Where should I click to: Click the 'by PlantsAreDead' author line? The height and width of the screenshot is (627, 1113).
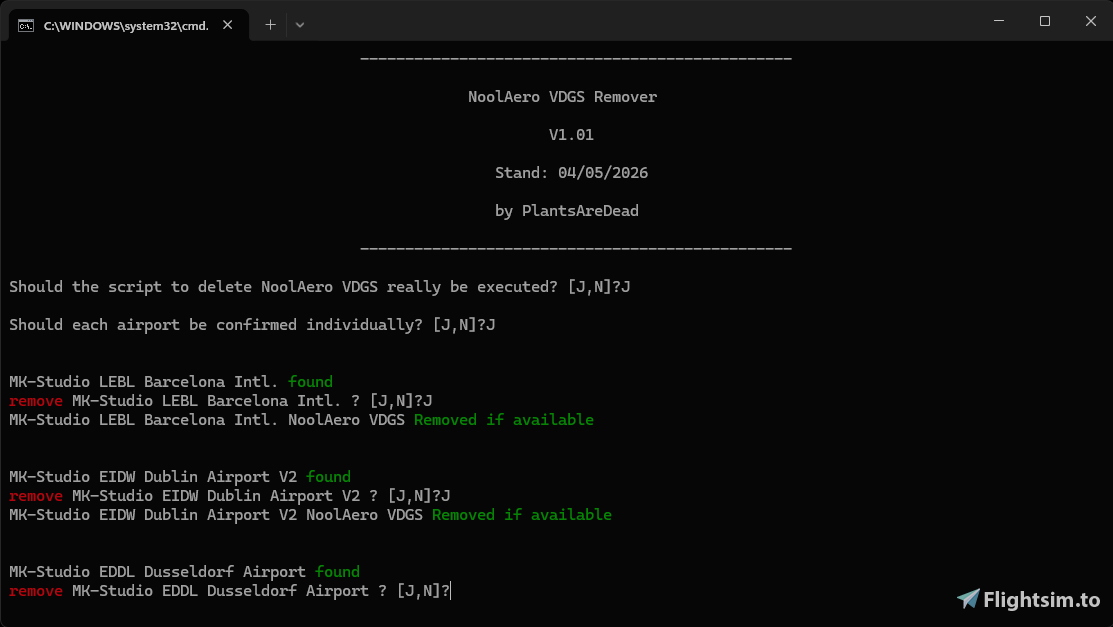coord(566,211)
